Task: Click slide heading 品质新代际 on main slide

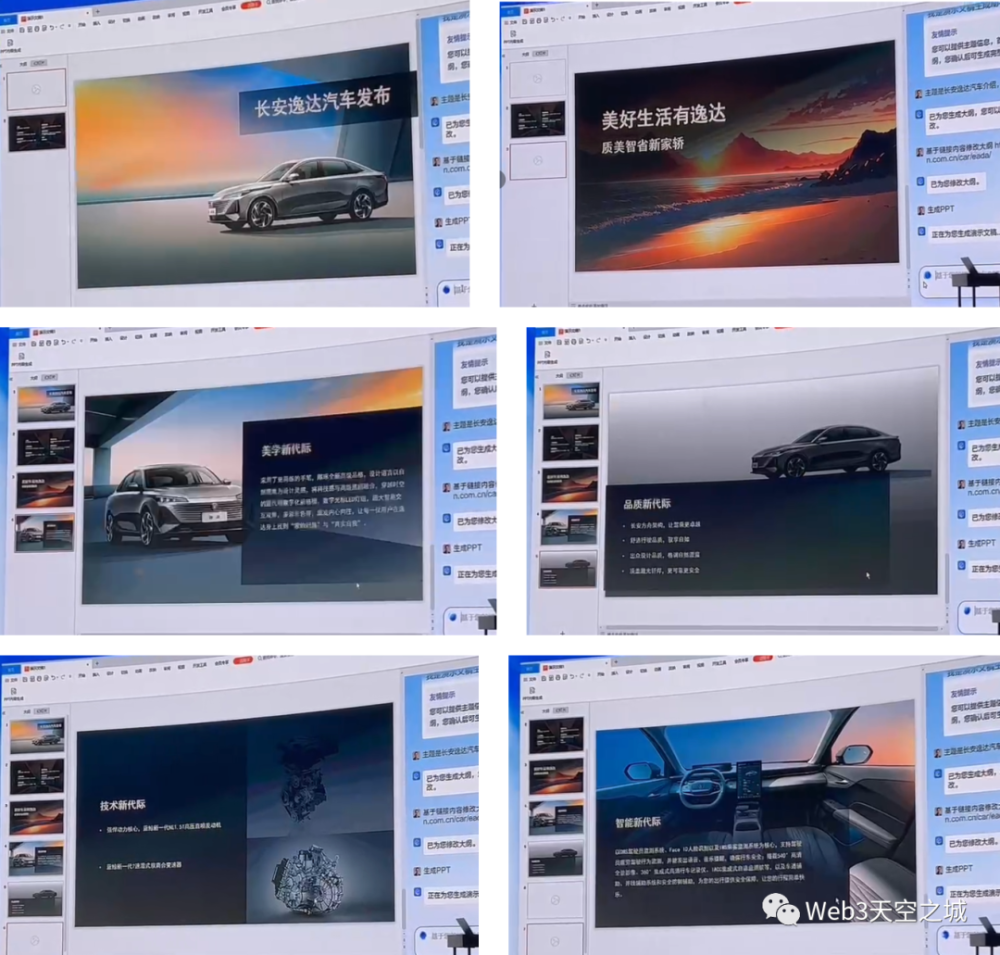Action: pos(647,504)
